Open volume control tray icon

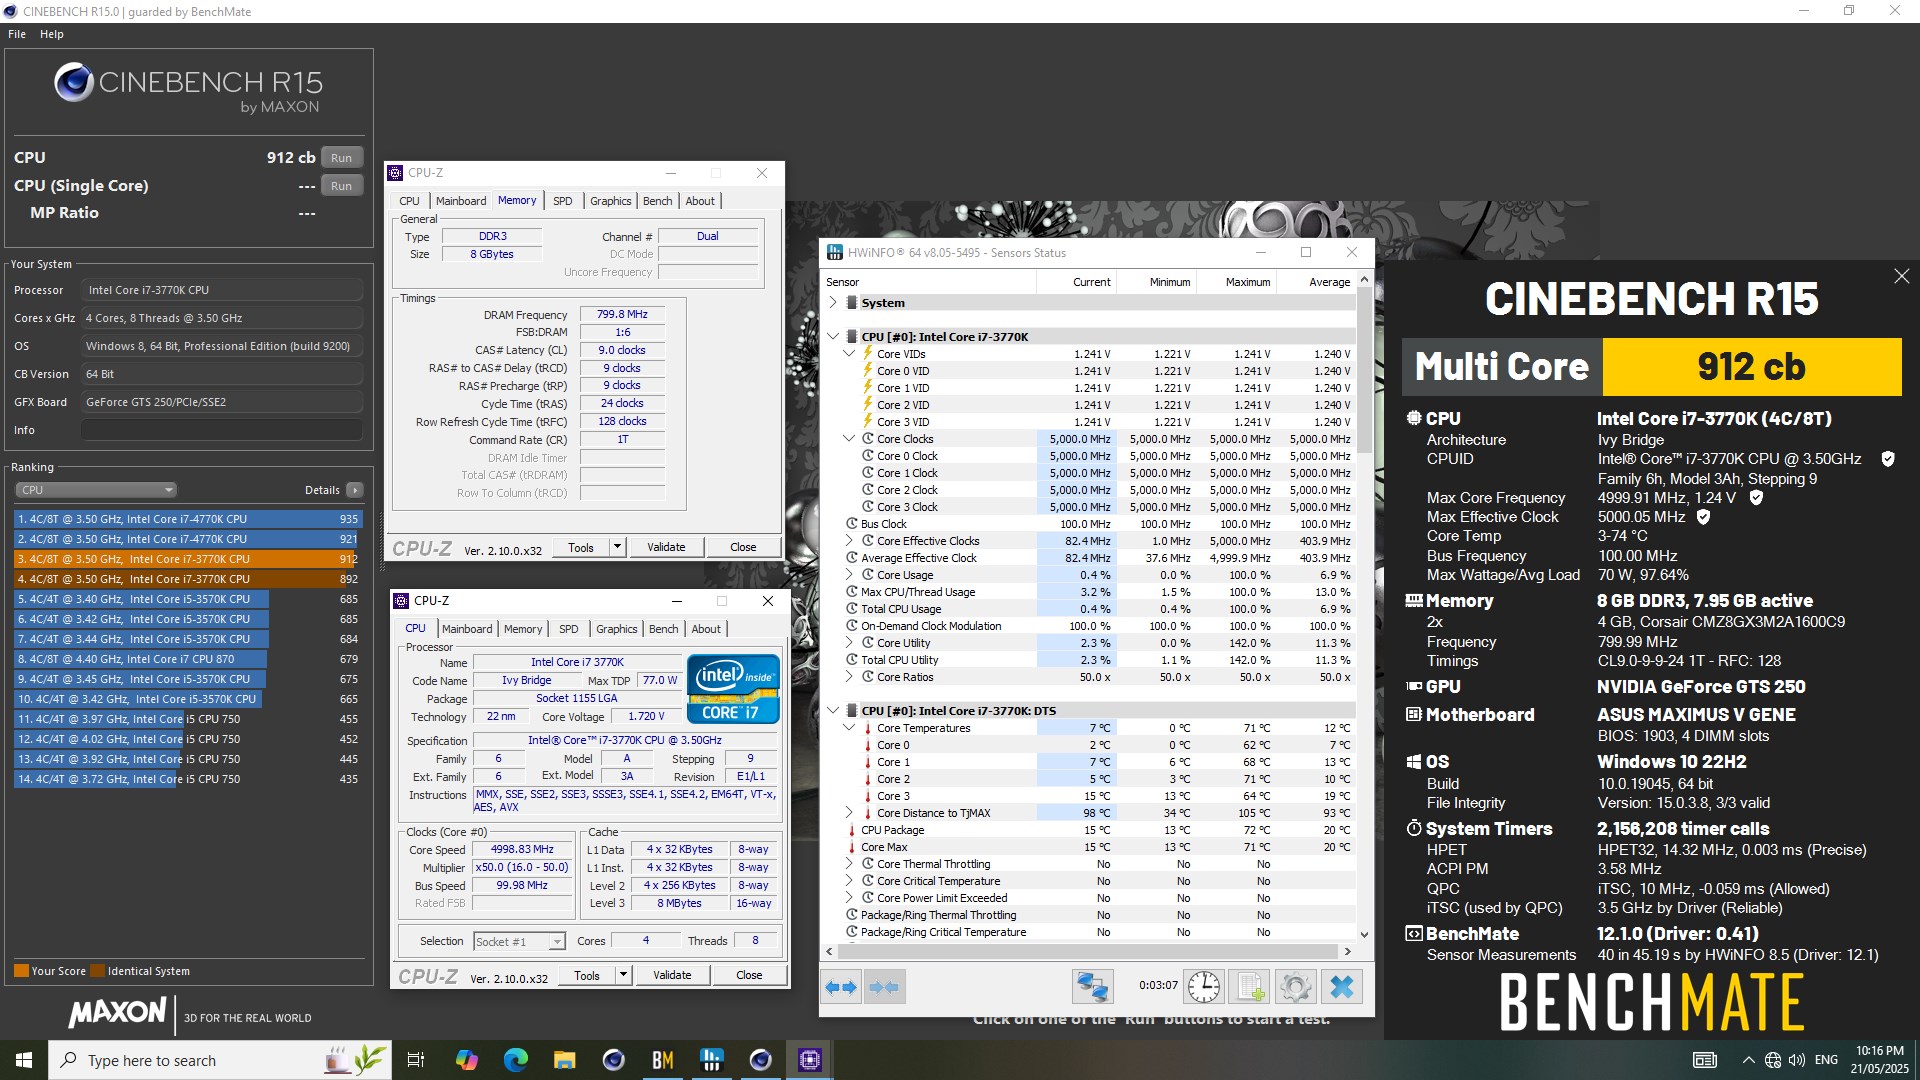point(1796,1060)
